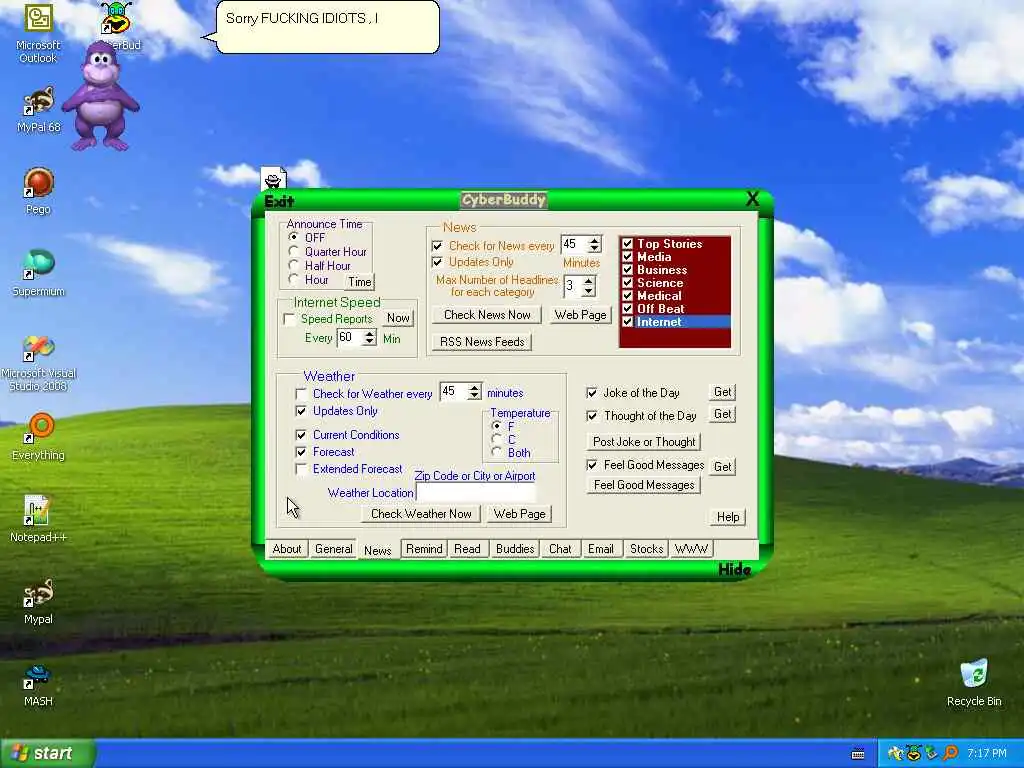The width and height of the screenshot is (1024, 768).
Task: Select temperature Both radio button
Action: pyautogui.click(x=497, y=452)
